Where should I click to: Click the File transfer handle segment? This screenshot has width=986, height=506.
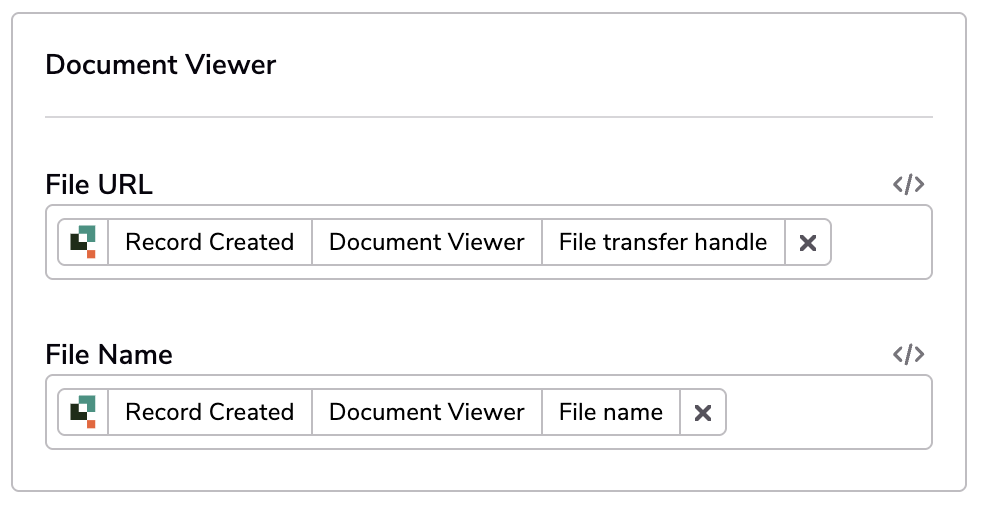pyautogui.click(x=663, y=243)
